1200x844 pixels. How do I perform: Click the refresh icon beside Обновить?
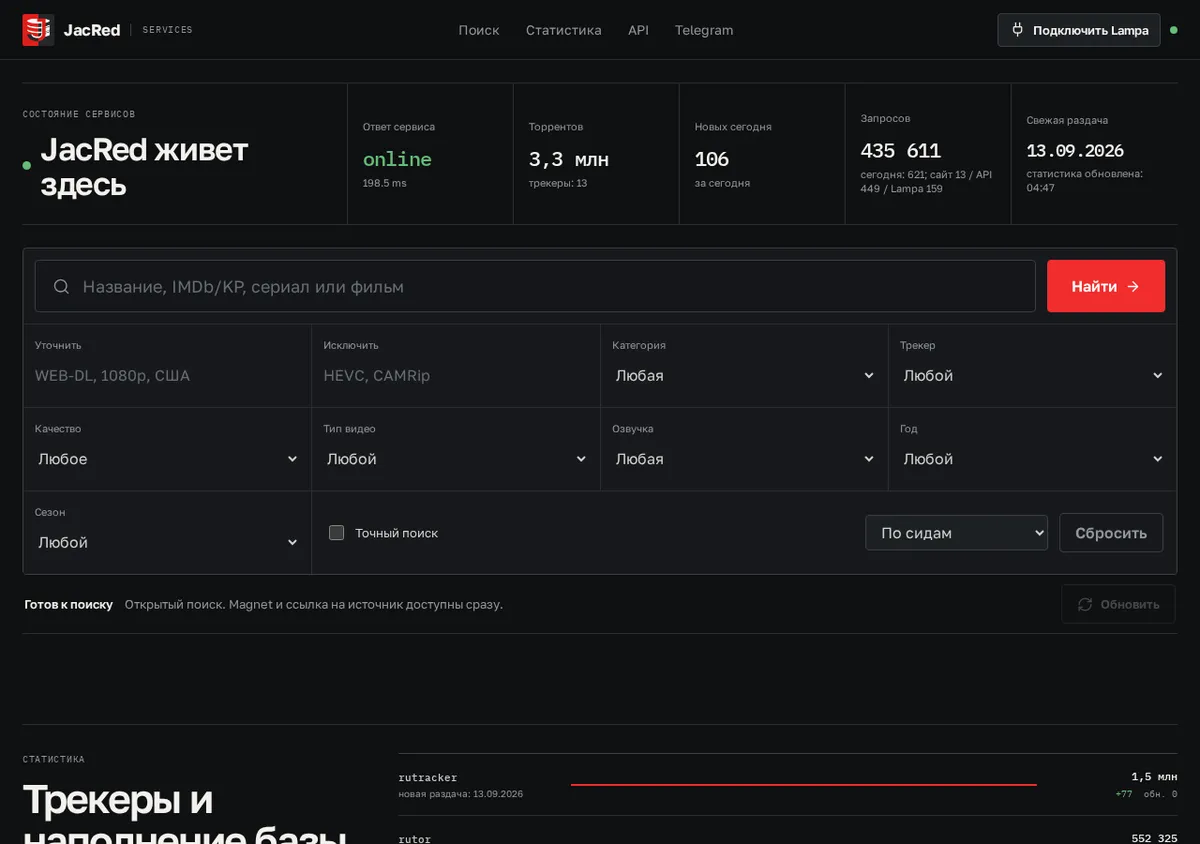click(1085, 604)
